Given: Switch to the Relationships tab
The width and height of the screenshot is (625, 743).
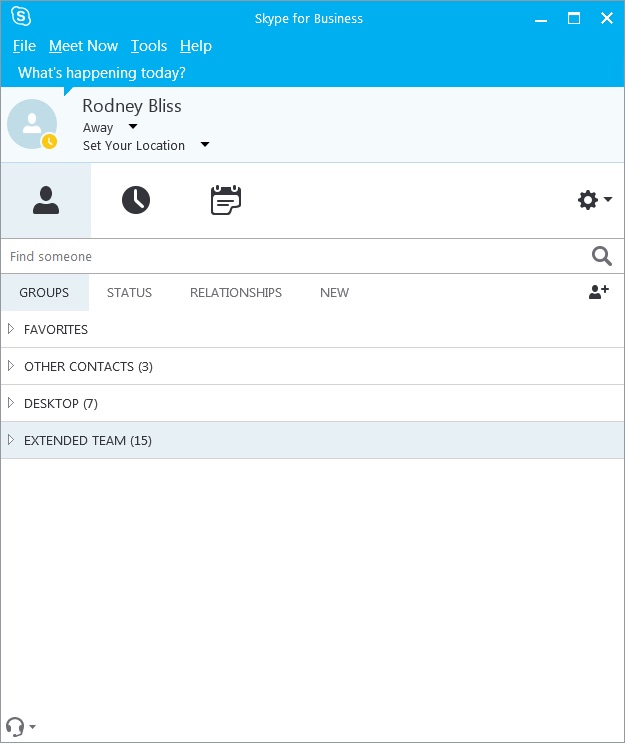Looking at the screenshot, I should [236, 293].
